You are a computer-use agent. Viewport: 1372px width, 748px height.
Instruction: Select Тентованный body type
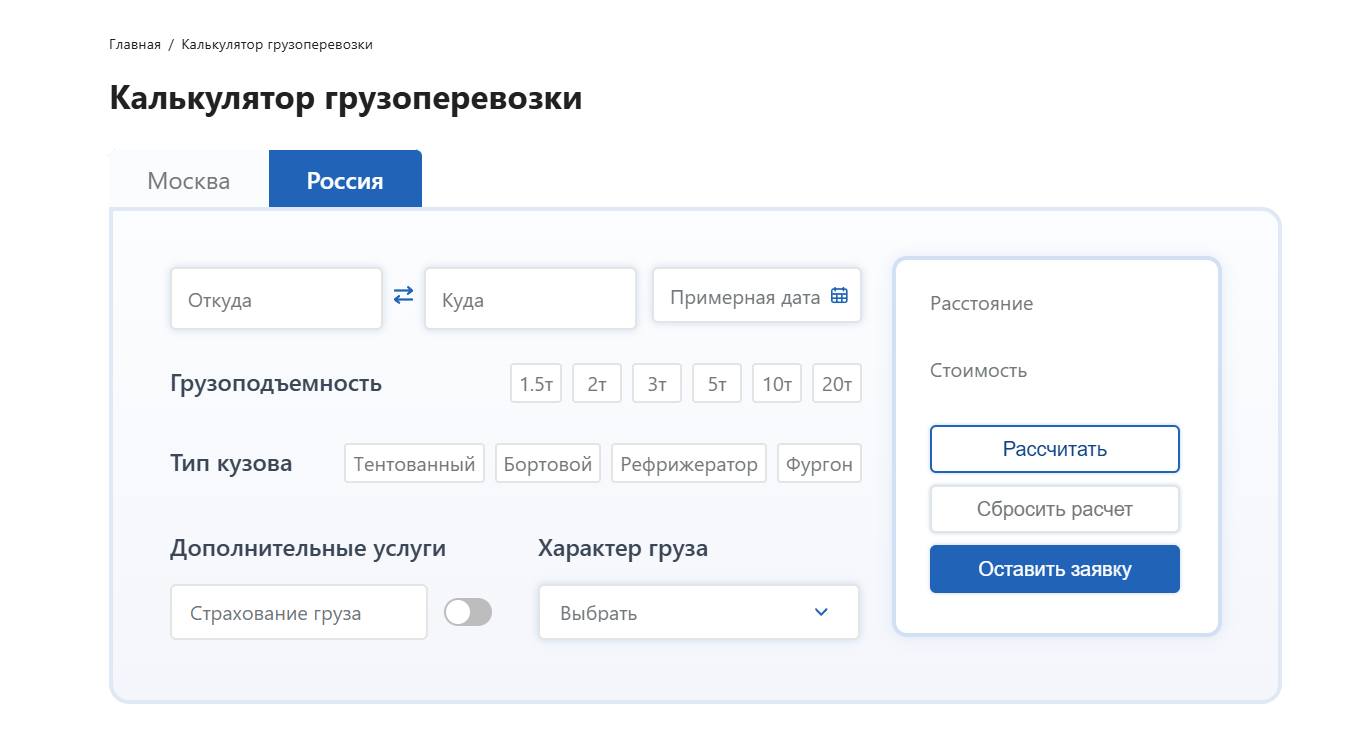click(414, 464)
